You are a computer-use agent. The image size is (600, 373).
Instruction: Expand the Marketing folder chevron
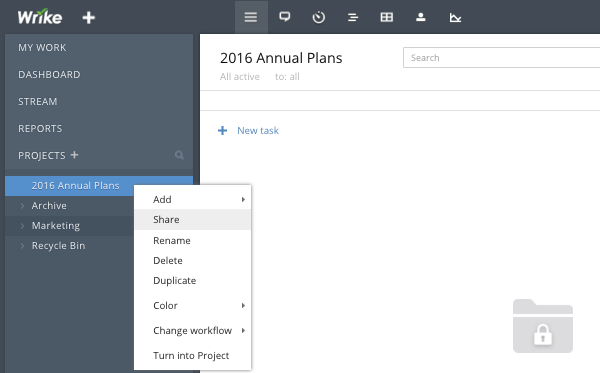pyautogui.click(x=22, y=226)
